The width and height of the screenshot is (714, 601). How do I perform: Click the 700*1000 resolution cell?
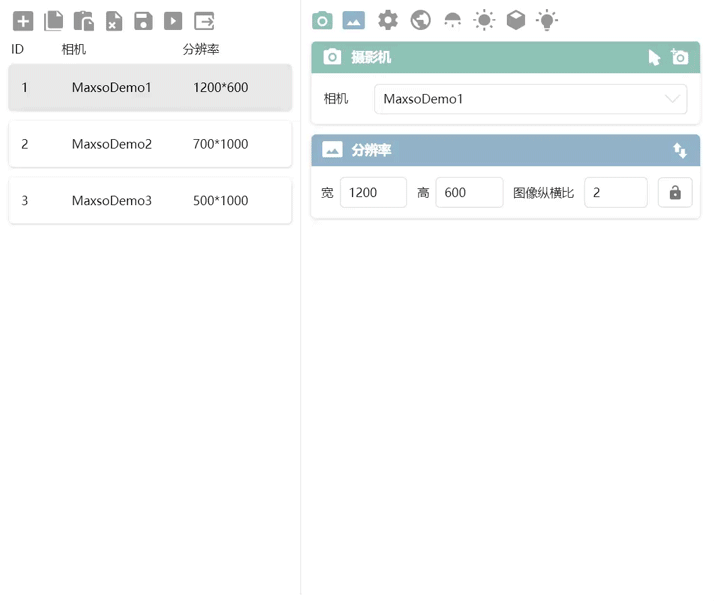coord(220,144)
